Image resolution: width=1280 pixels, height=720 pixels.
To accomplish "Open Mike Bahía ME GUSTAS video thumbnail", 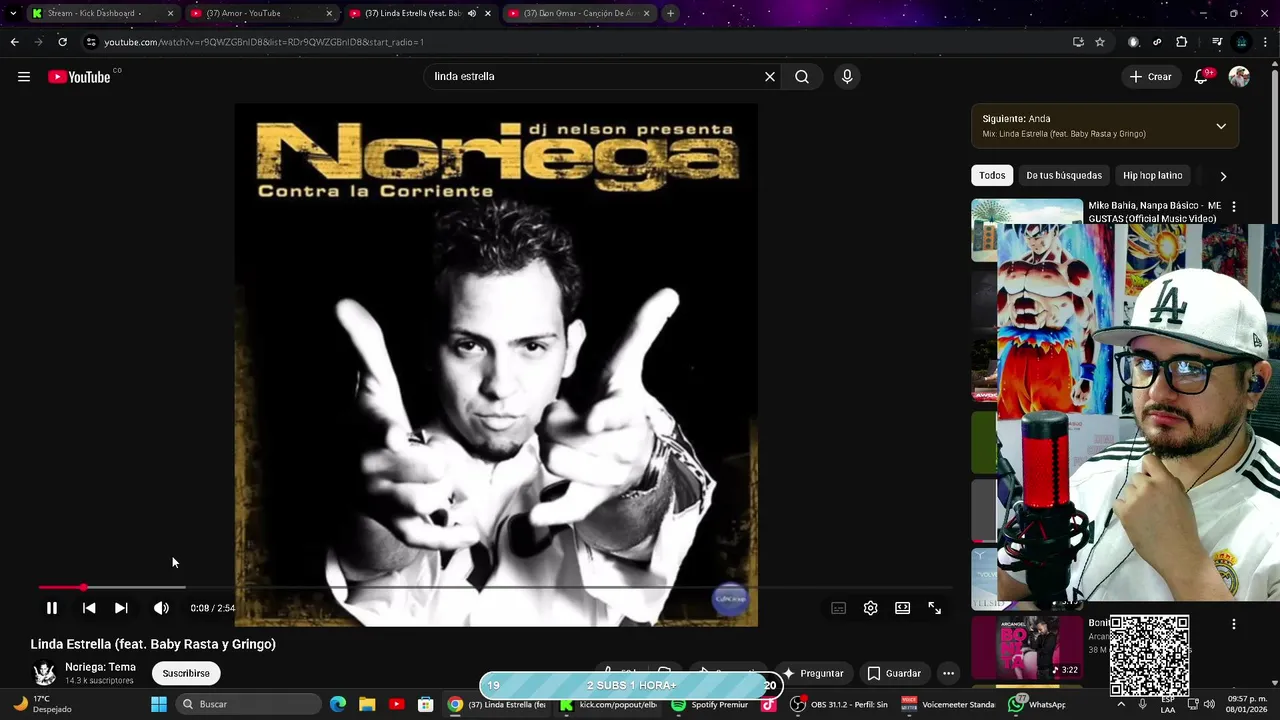I will coord(1027,230).
